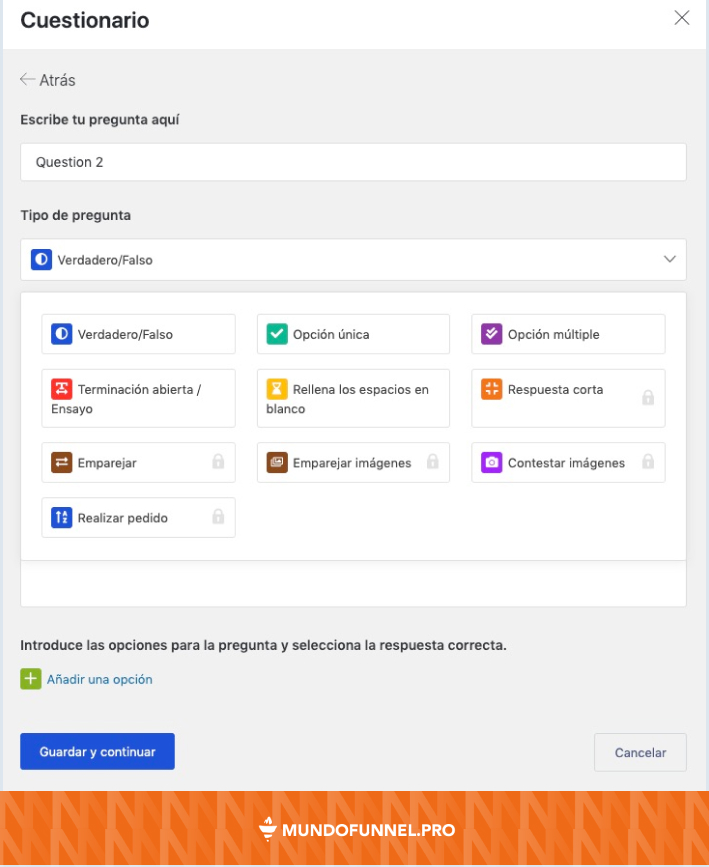709x867 pixels.
Task: Click Guardar y continuar button
Action: coord(97,751)
